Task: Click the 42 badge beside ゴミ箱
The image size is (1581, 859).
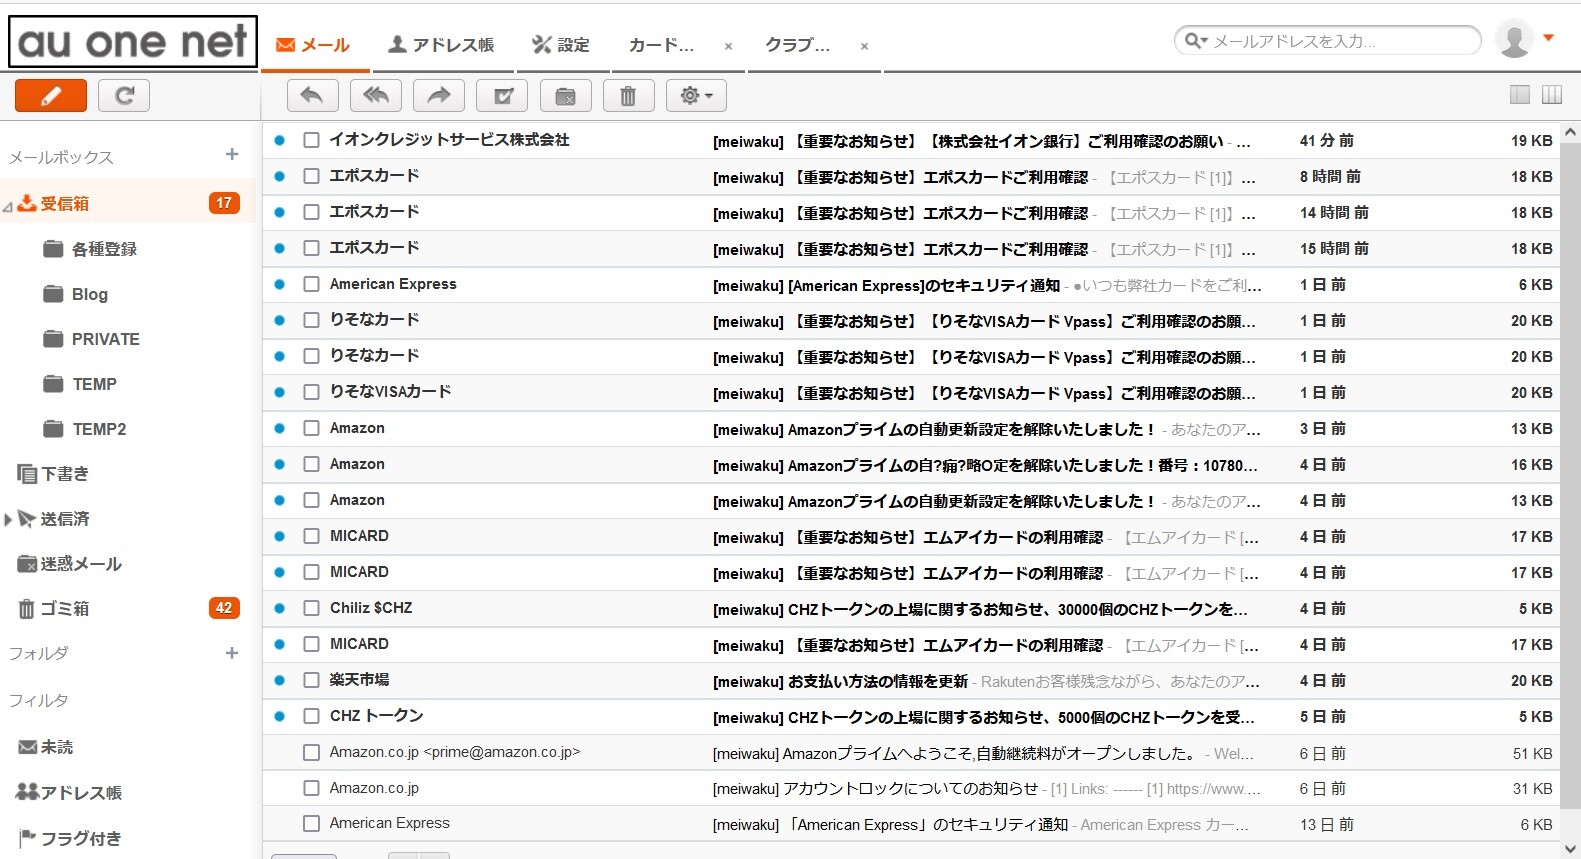Action: point(224,608)
